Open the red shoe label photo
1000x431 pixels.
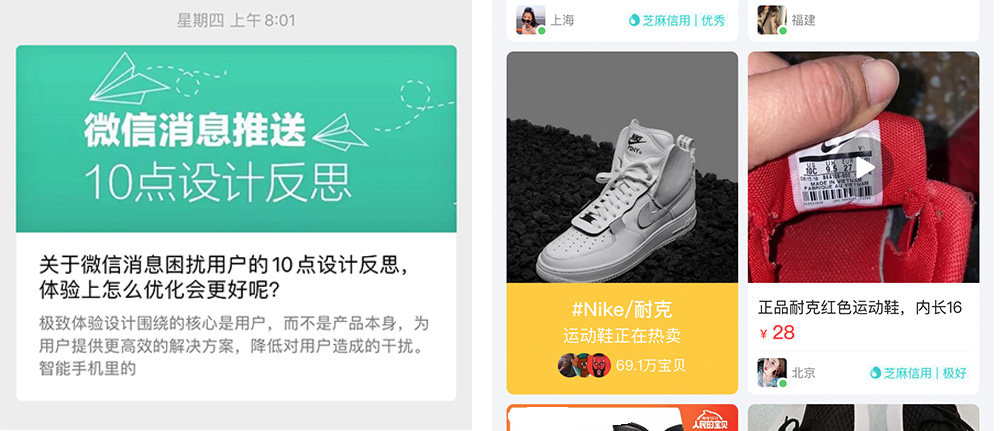click(864, 167)
